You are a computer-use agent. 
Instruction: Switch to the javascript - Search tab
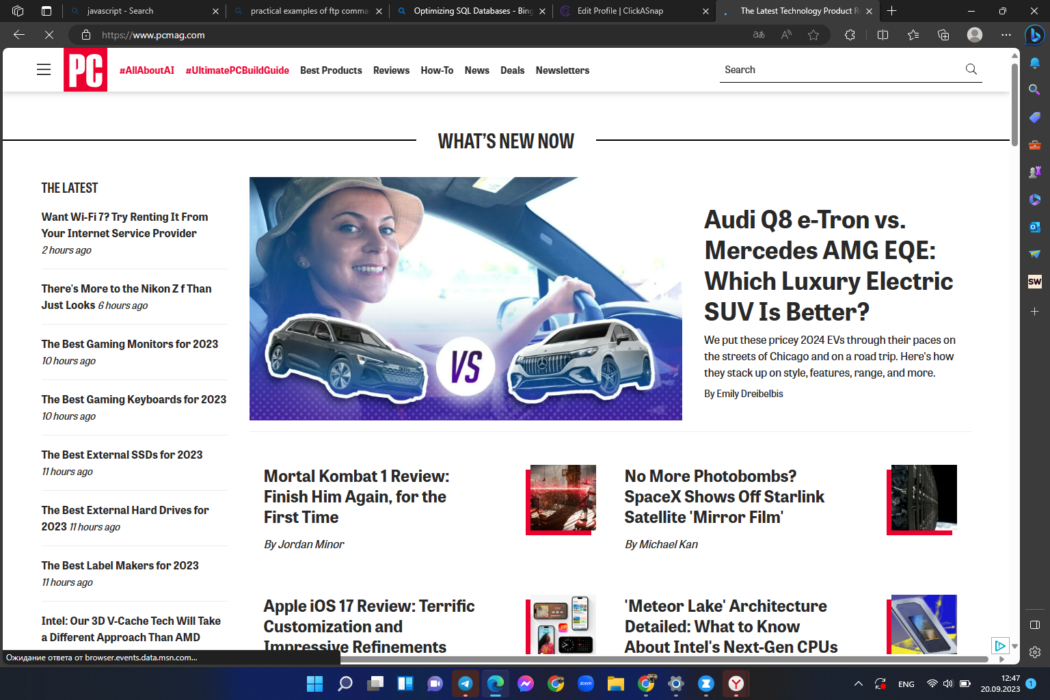coord(143,11)
